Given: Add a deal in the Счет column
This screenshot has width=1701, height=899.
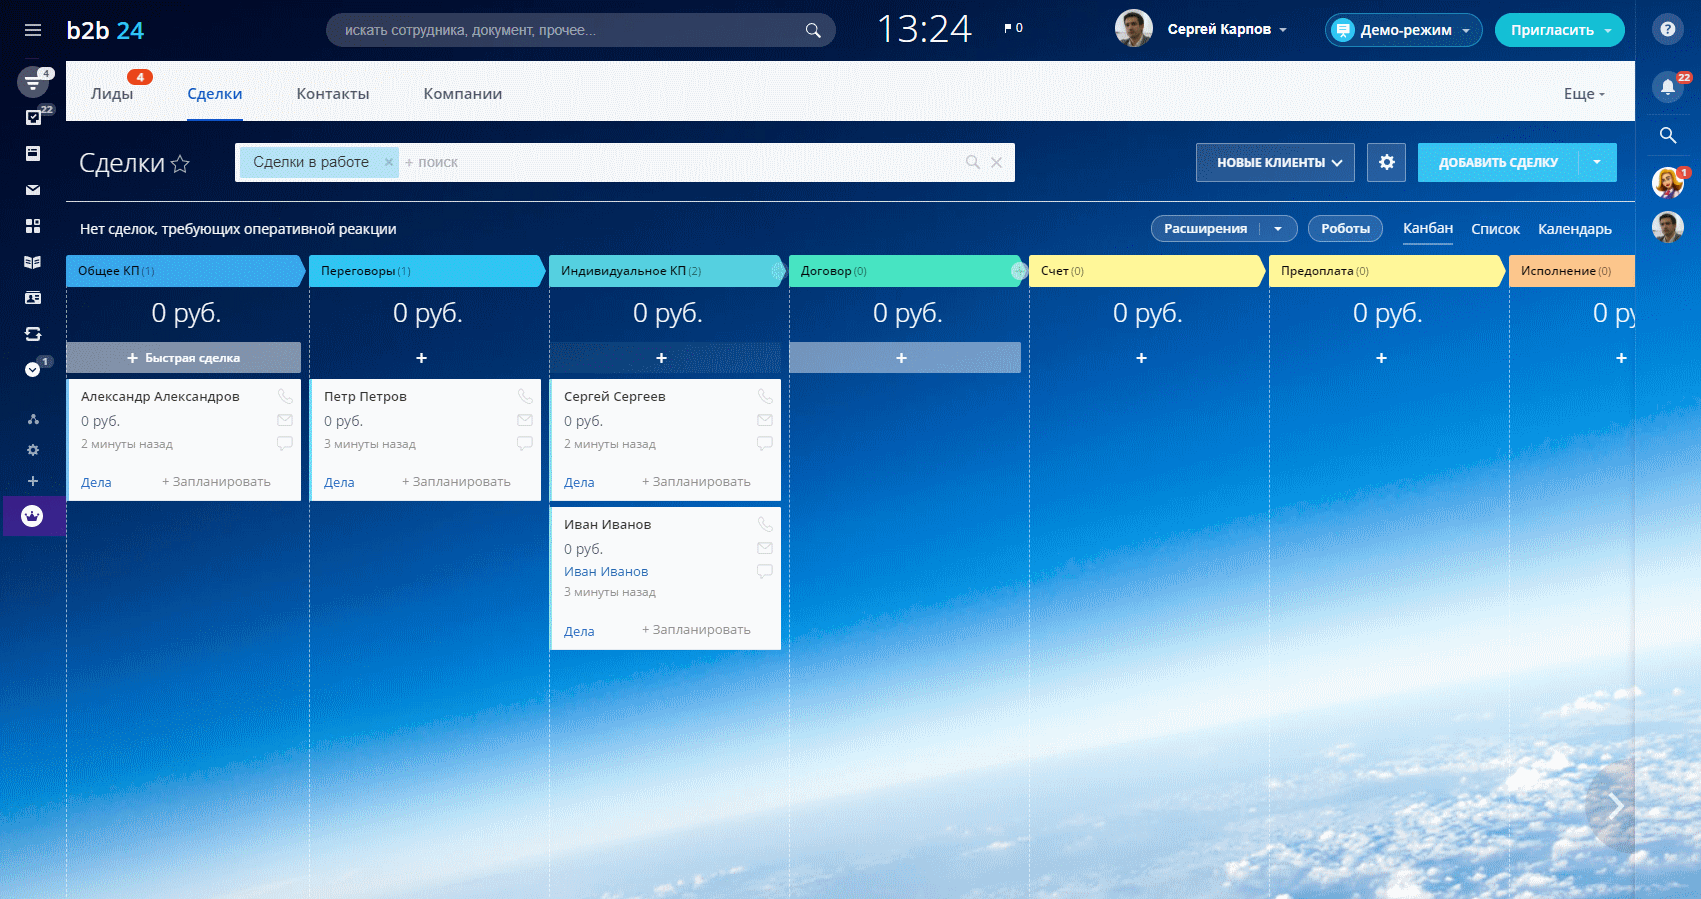Looking at the screenshot, I should point(1141,357).
